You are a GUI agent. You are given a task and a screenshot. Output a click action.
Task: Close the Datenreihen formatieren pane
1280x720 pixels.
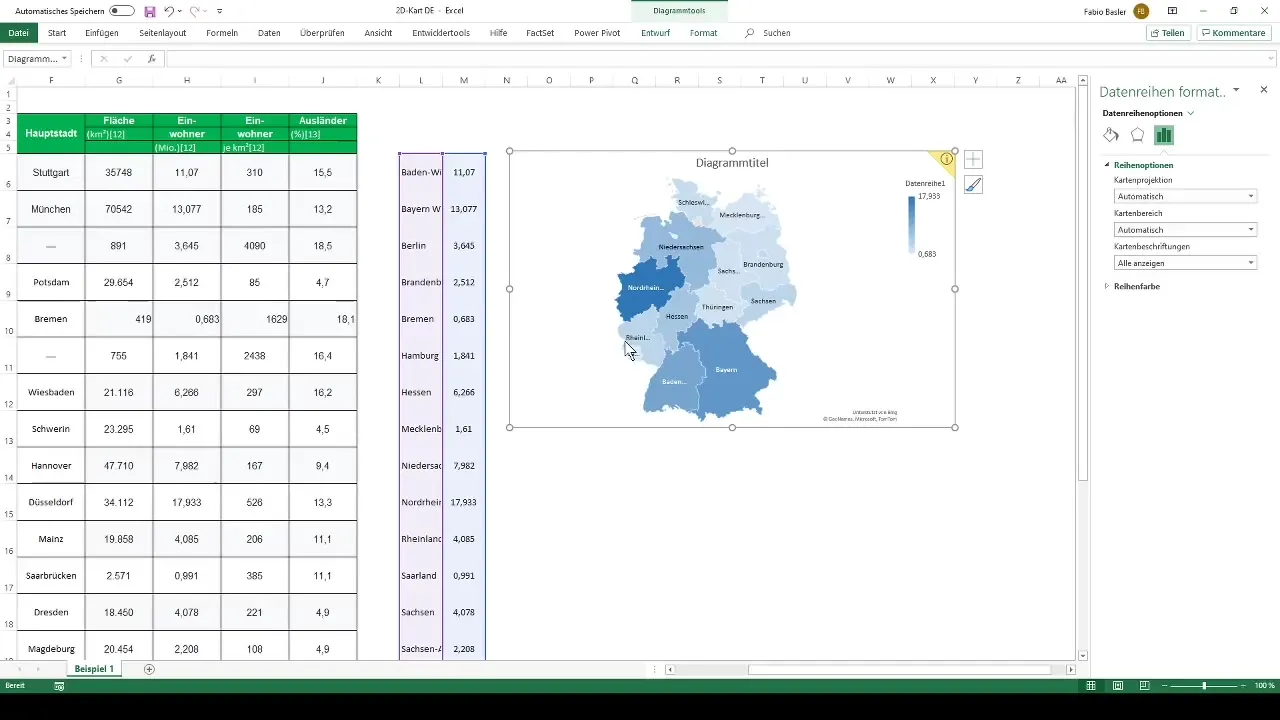(1263, 90)
